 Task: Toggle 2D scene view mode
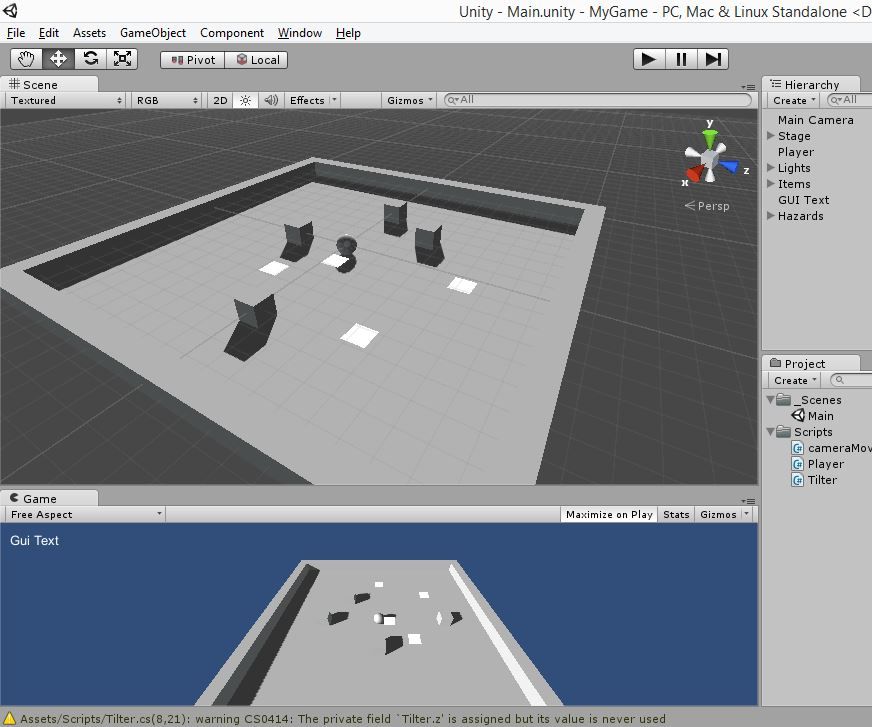(220, 100)
